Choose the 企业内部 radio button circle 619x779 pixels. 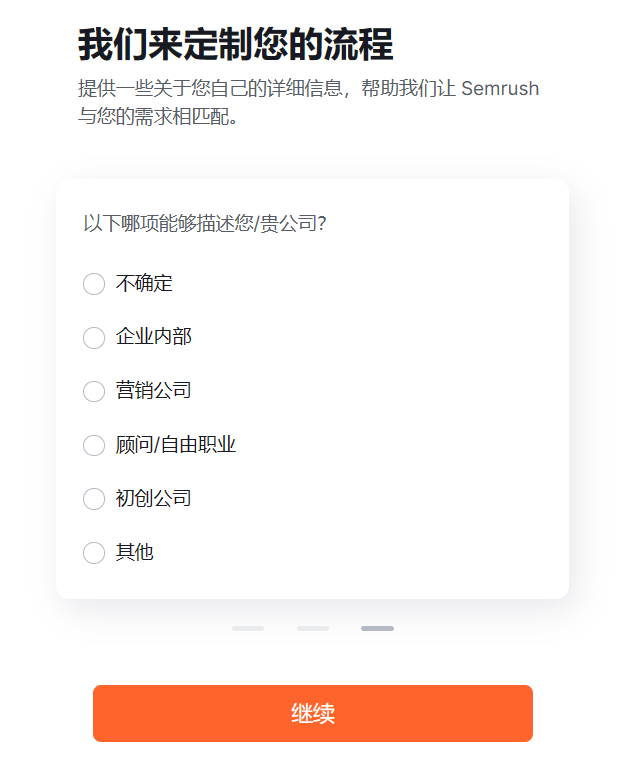94,337
